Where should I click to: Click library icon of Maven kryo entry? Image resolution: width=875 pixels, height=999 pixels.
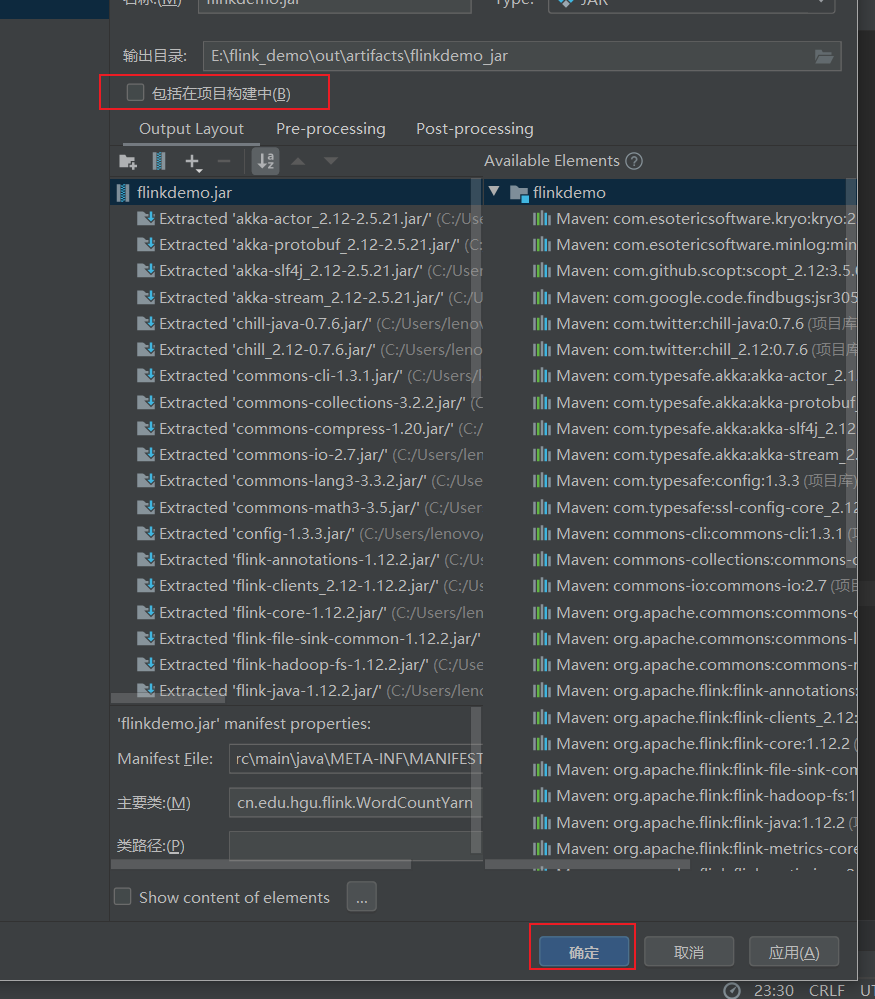[x=542, y=219]
